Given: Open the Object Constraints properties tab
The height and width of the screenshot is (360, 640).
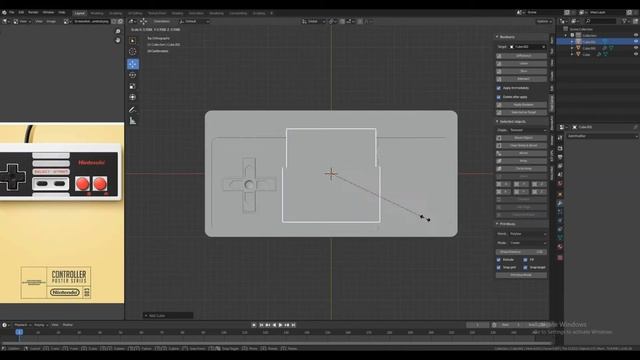Looking at the screenshot, I should (560, 229).
